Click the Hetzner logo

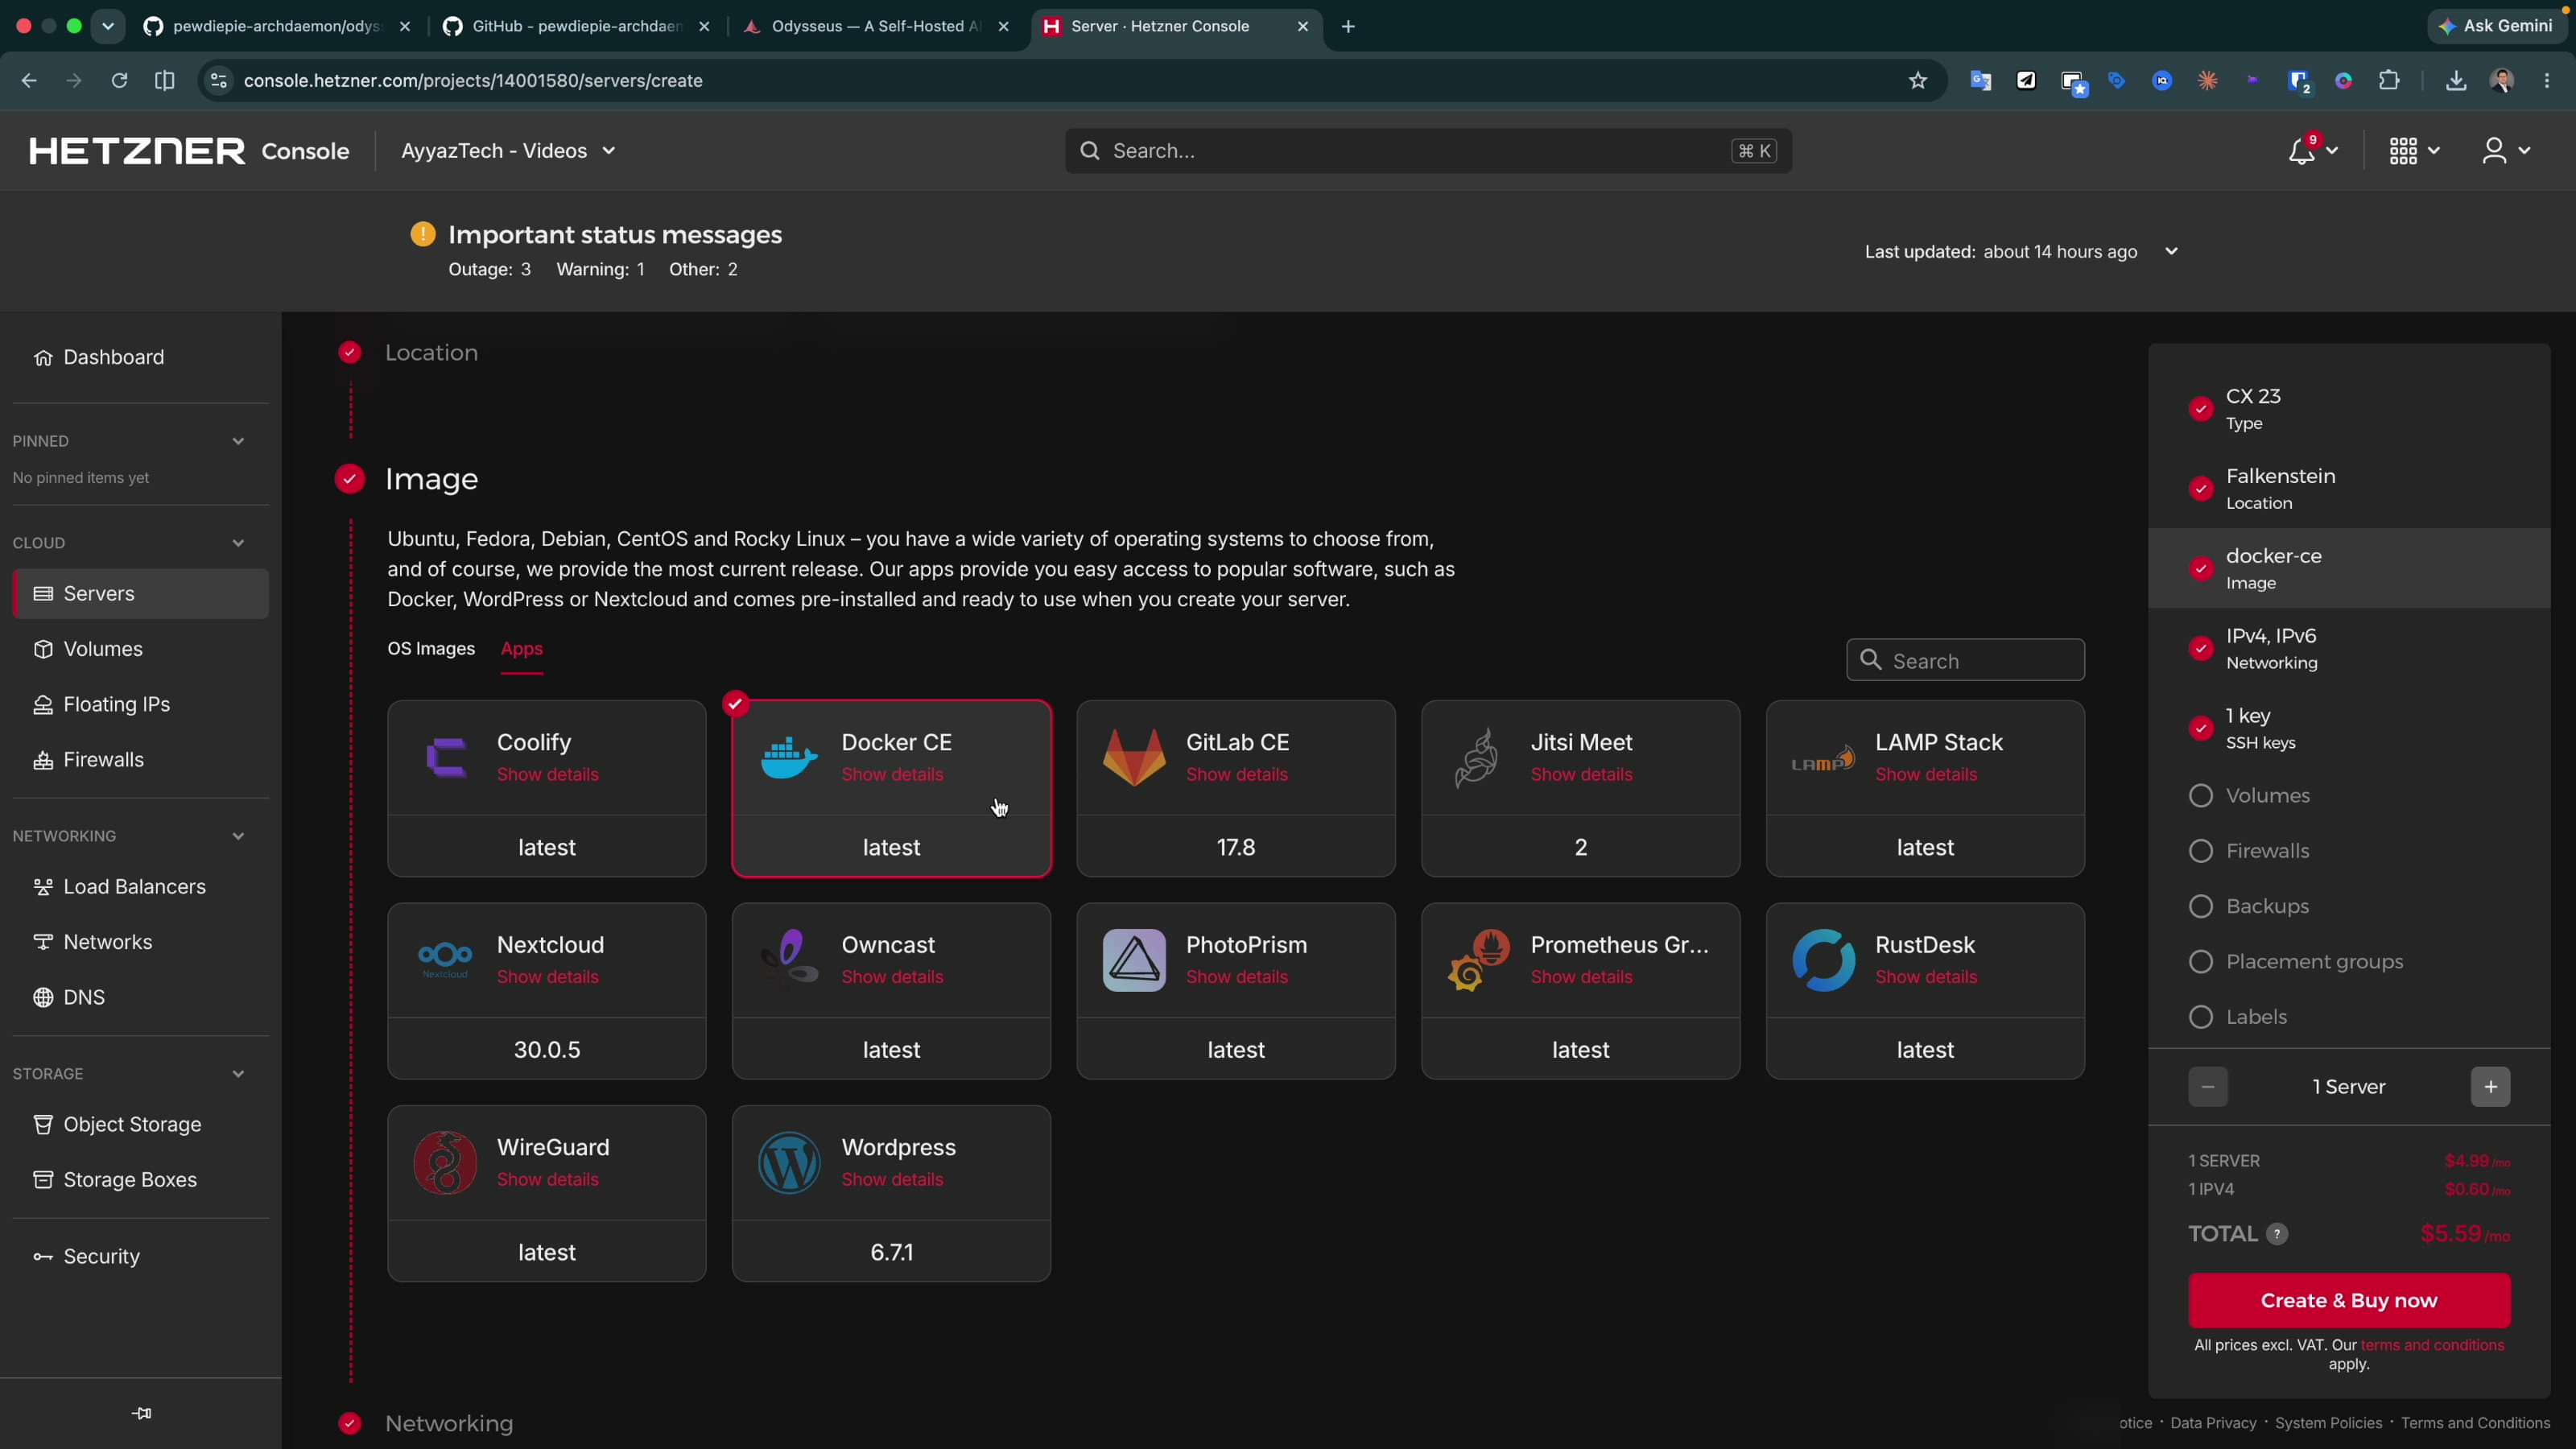click(136, 151)
